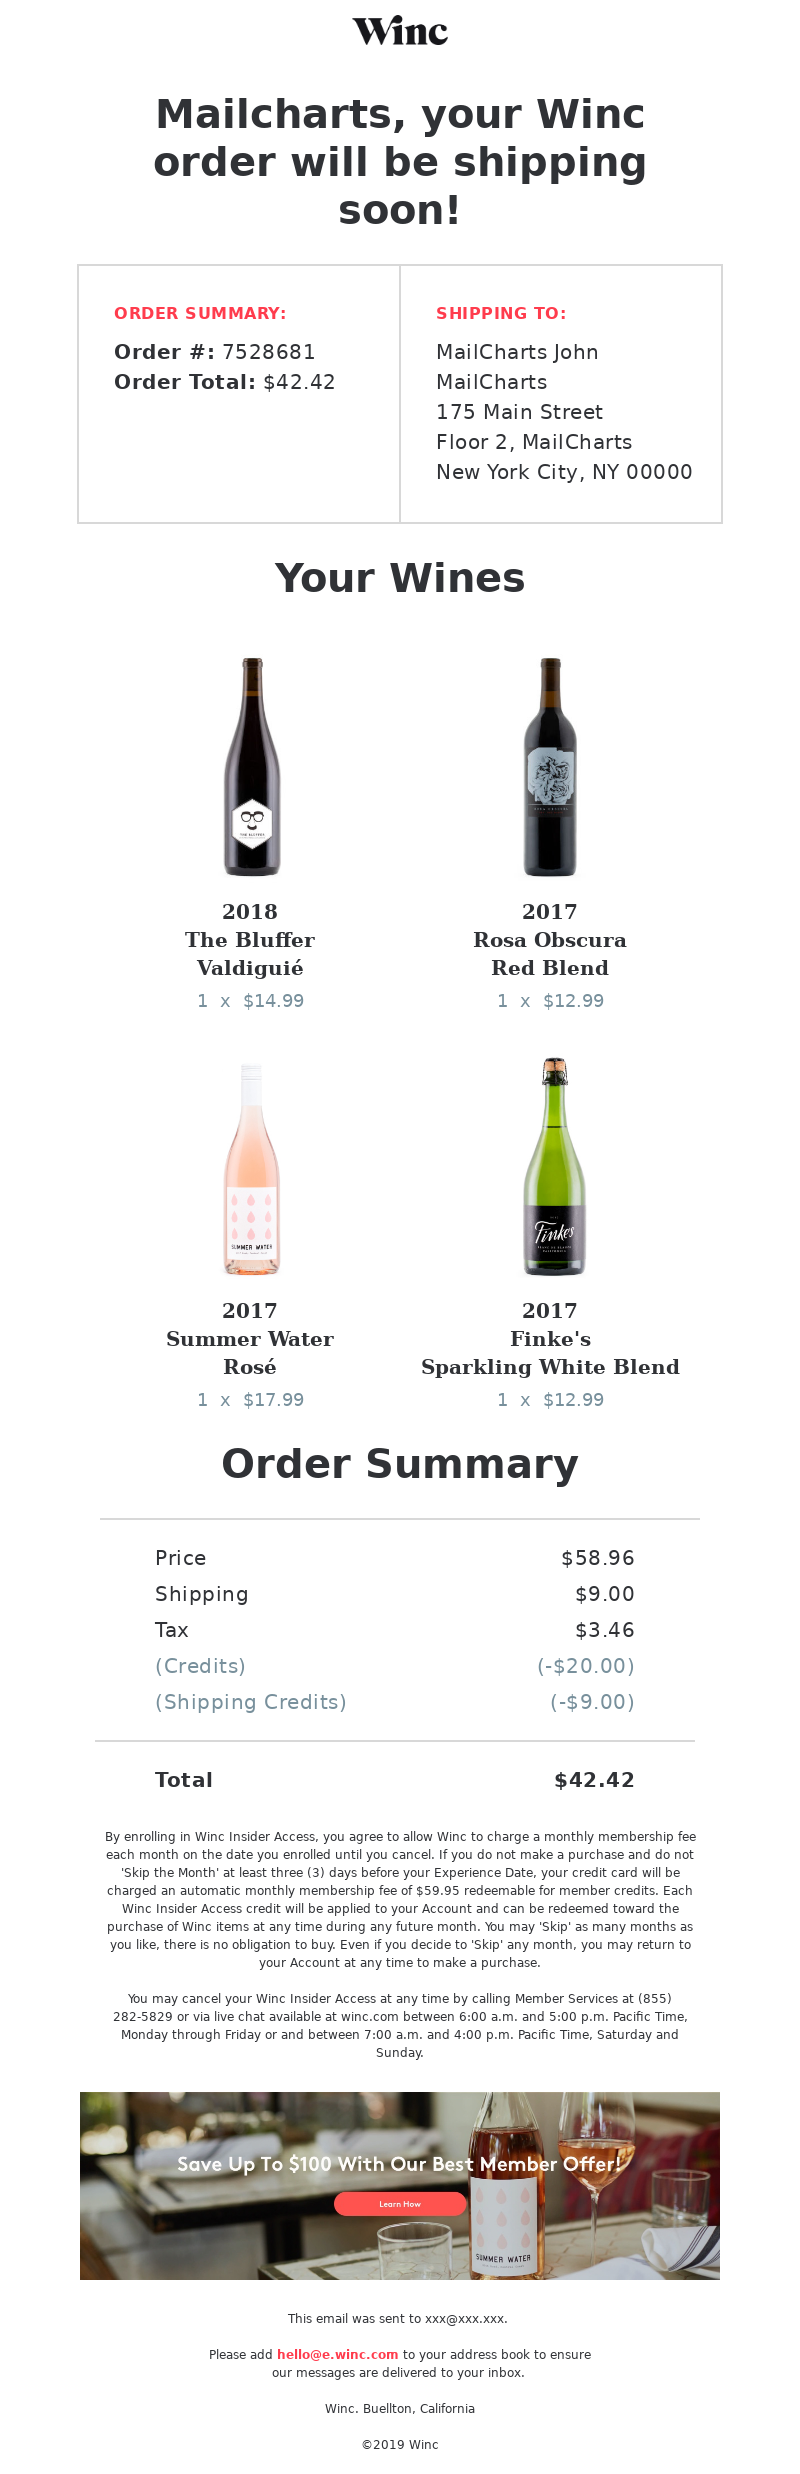Open the Rosa Obscura bottle image
800x2474 pixels.
[550, 767]
